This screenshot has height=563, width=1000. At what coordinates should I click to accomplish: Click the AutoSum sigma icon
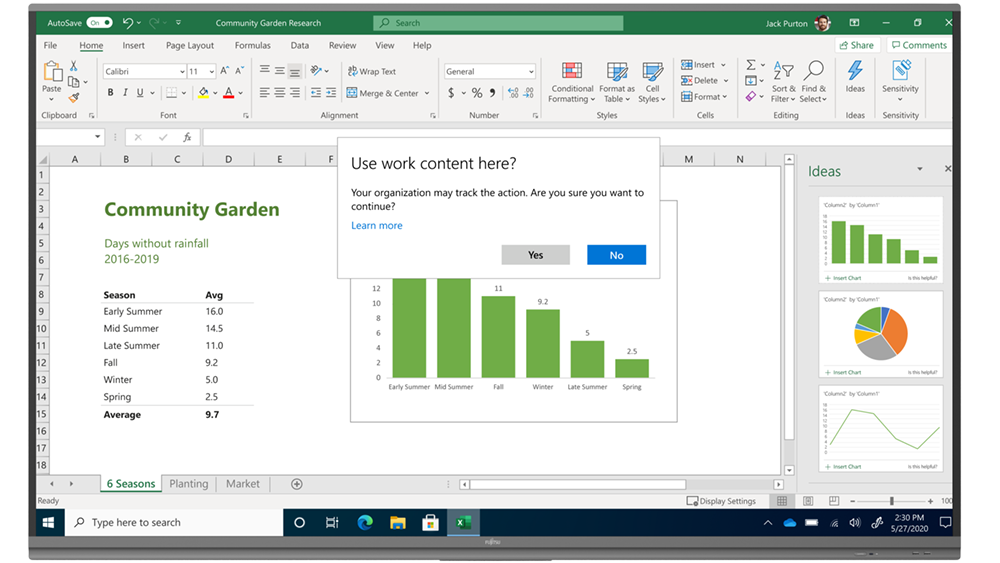click(x=751, y=64)
